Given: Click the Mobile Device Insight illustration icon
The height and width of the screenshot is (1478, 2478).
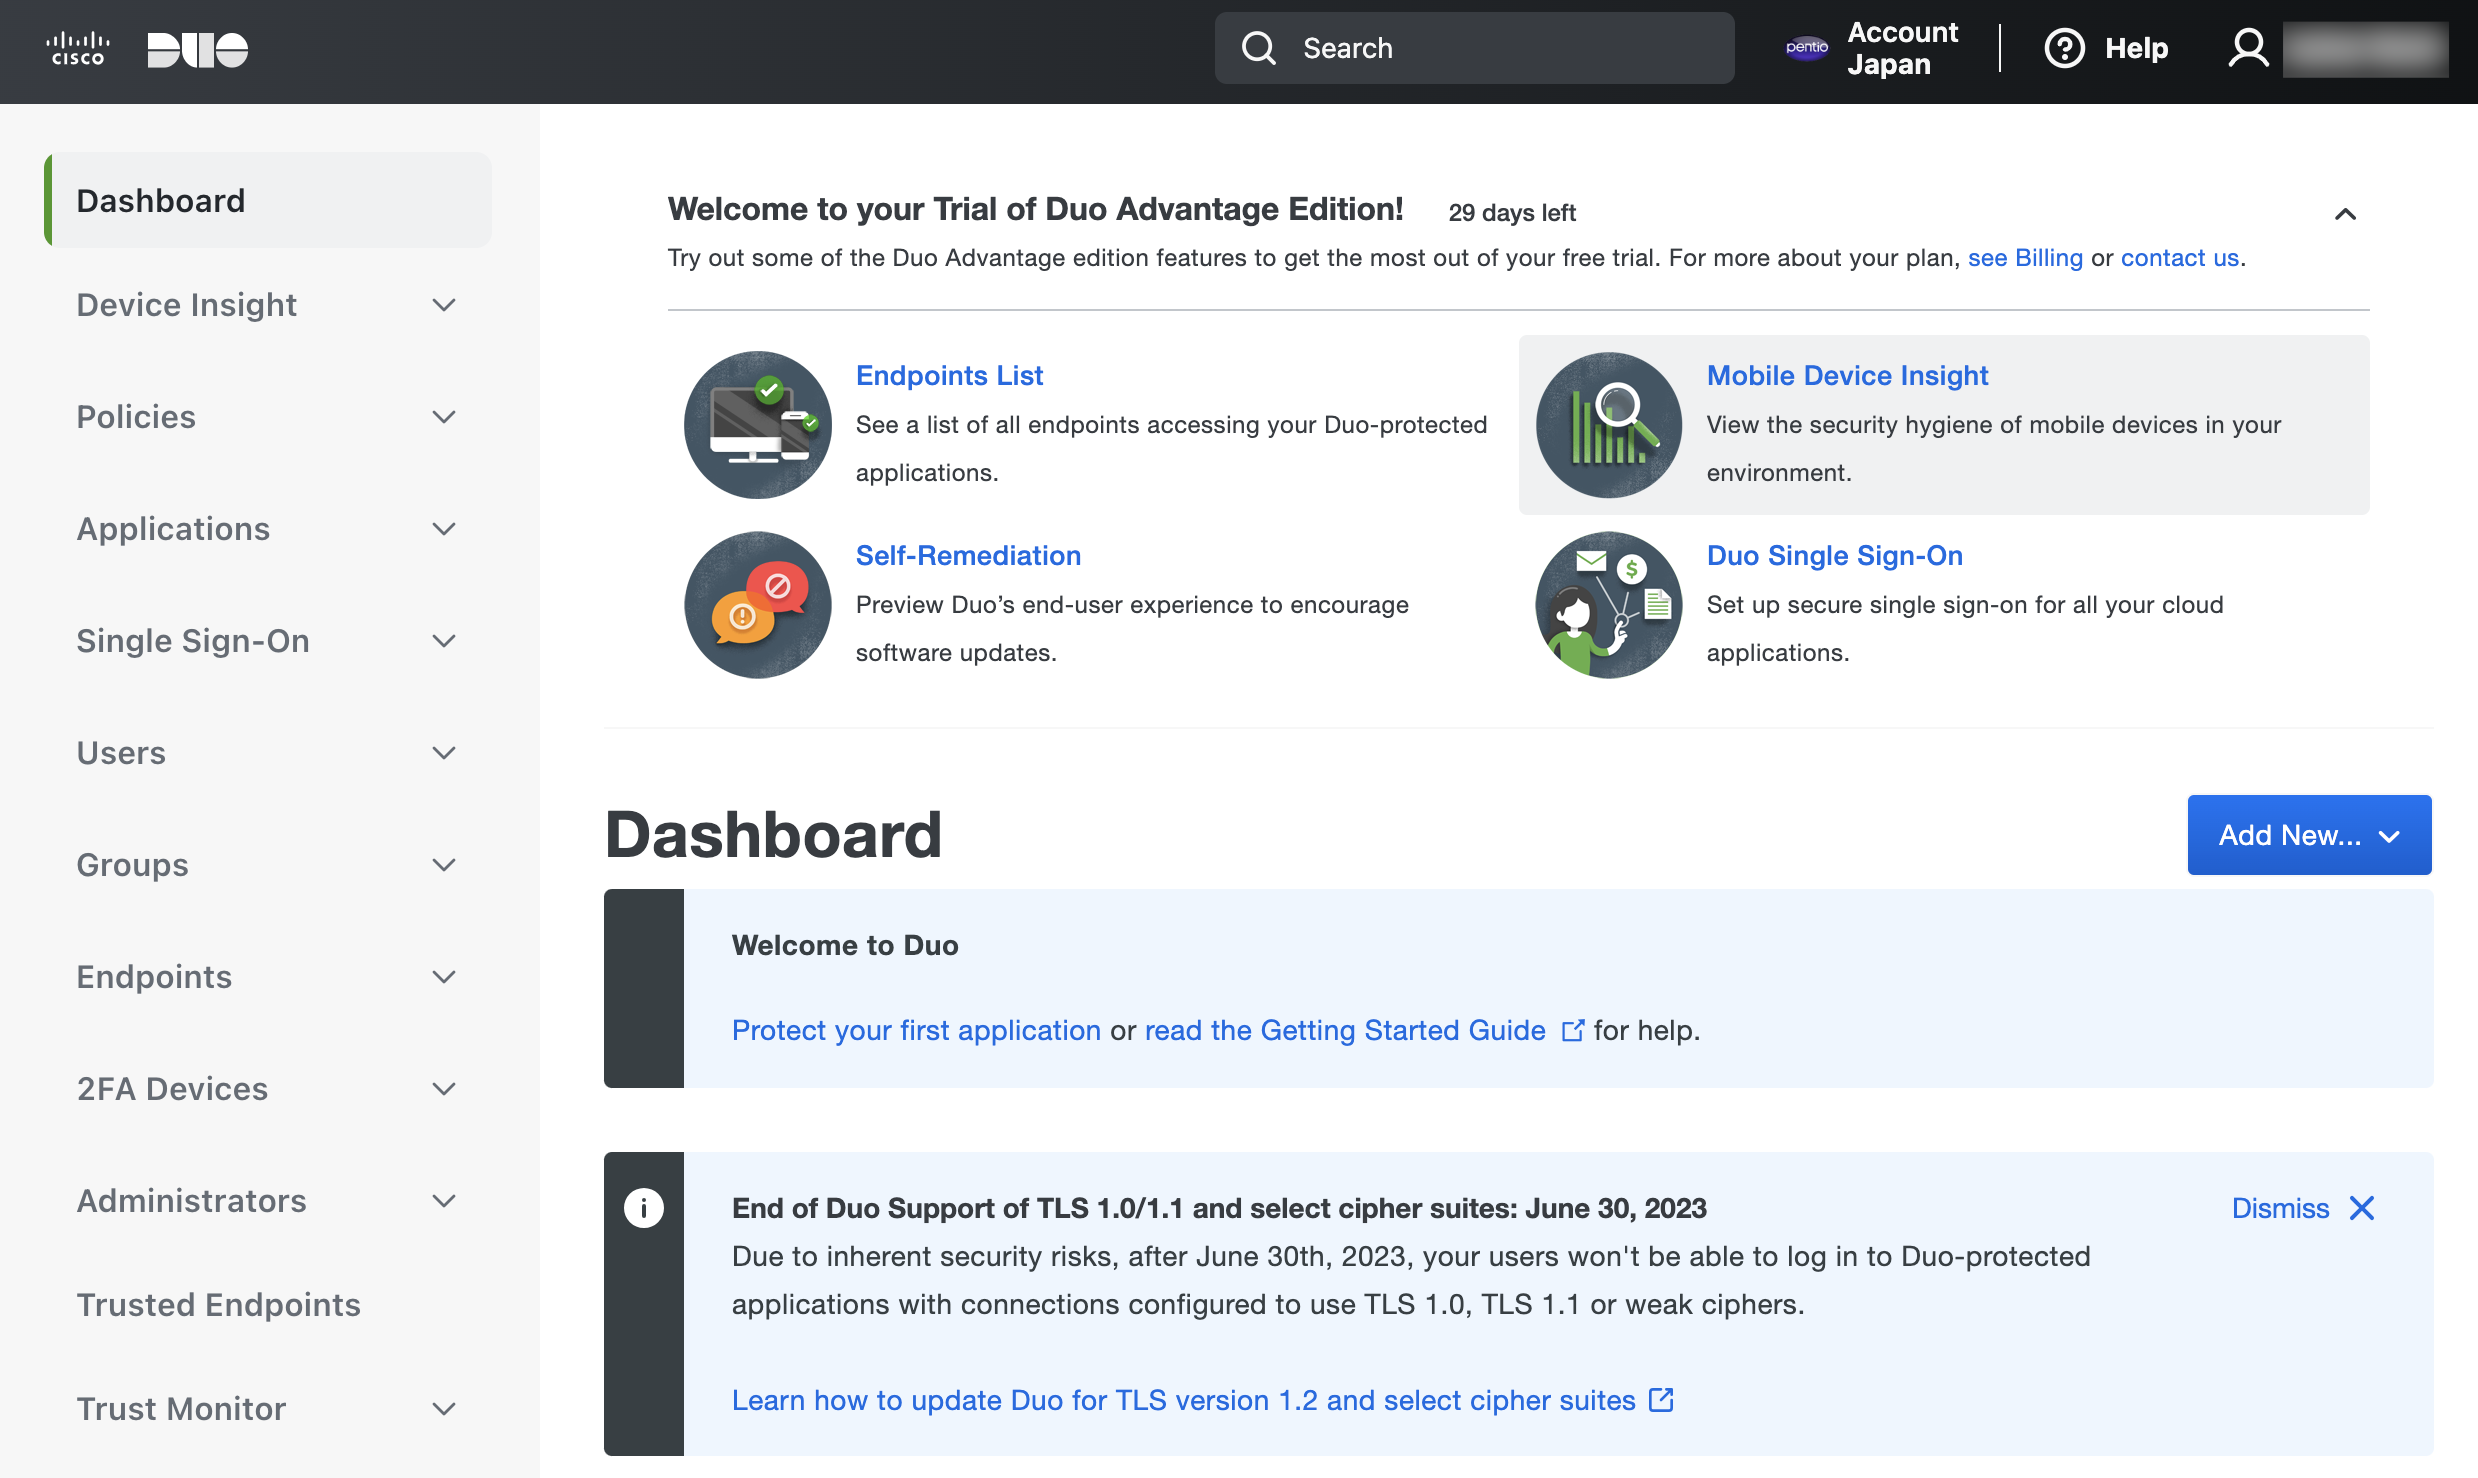Looking at the screenshot, I should 1609,424.
